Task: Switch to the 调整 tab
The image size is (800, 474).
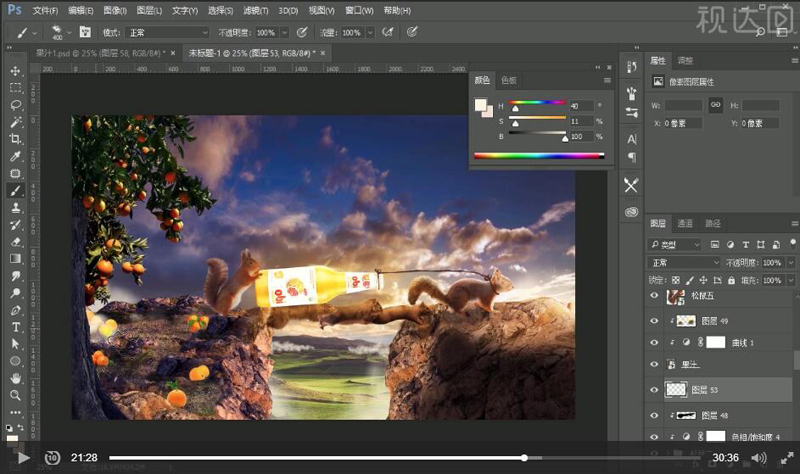Action: [685, 61]
